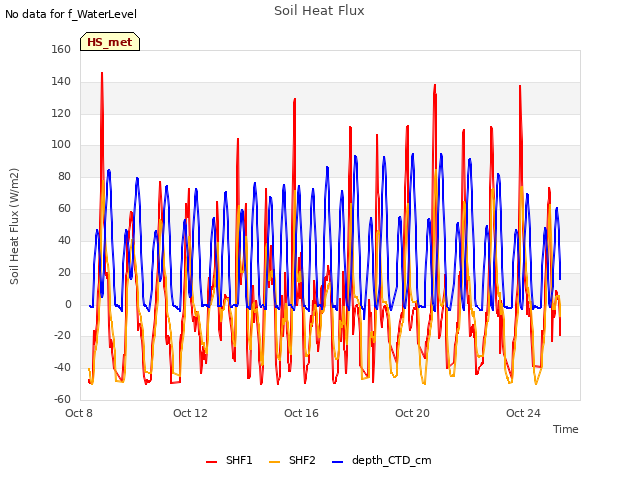The image size is (640, 480).
Task: Click the 0 y-axis tick label
Action: click(68, 304)
